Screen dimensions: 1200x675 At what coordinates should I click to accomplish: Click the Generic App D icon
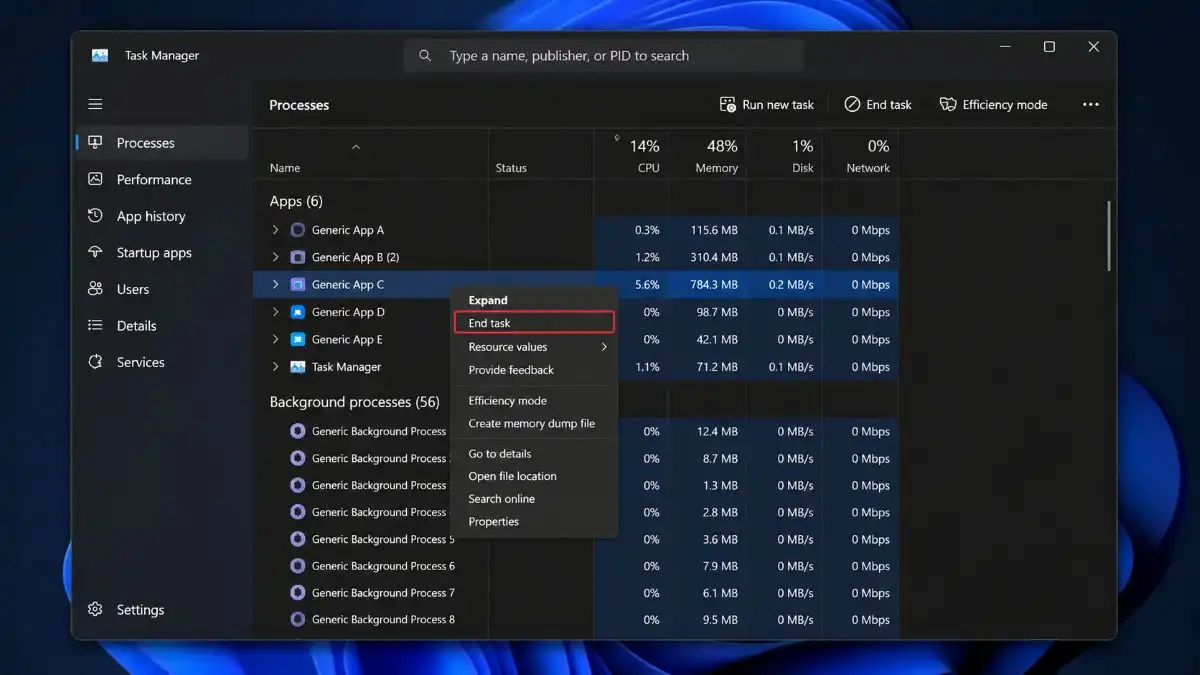click(x=297, y=312)
